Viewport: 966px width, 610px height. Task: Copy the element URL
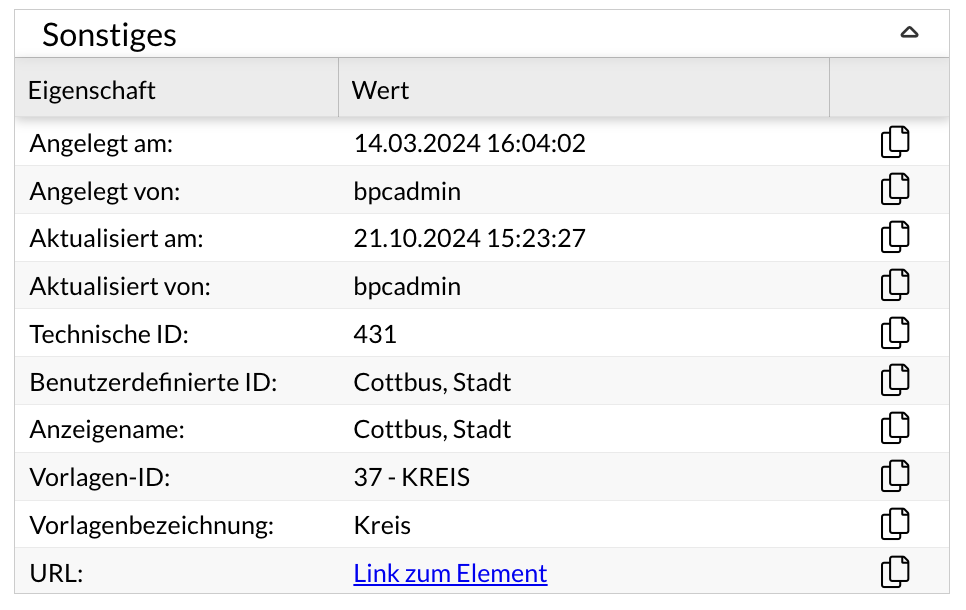click(x=895, y=572)
